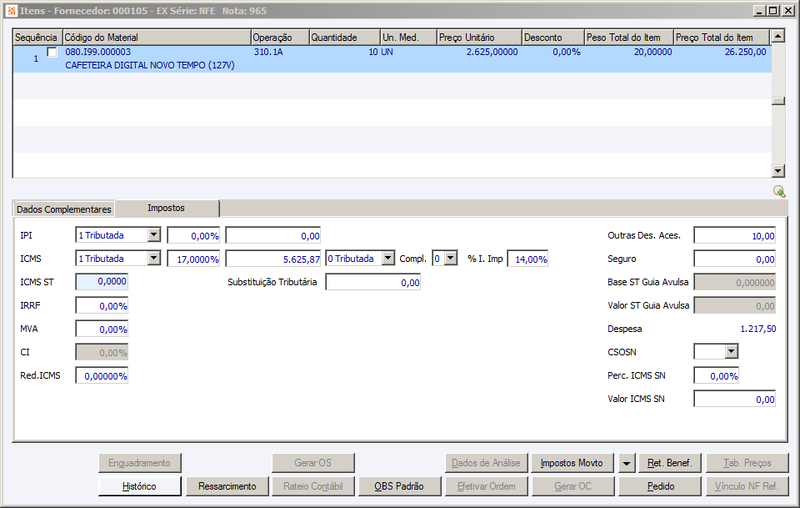The image size is (800, 508).
Task: Click the grid scrollbar up arrow
Action: [x=778, y=36]
